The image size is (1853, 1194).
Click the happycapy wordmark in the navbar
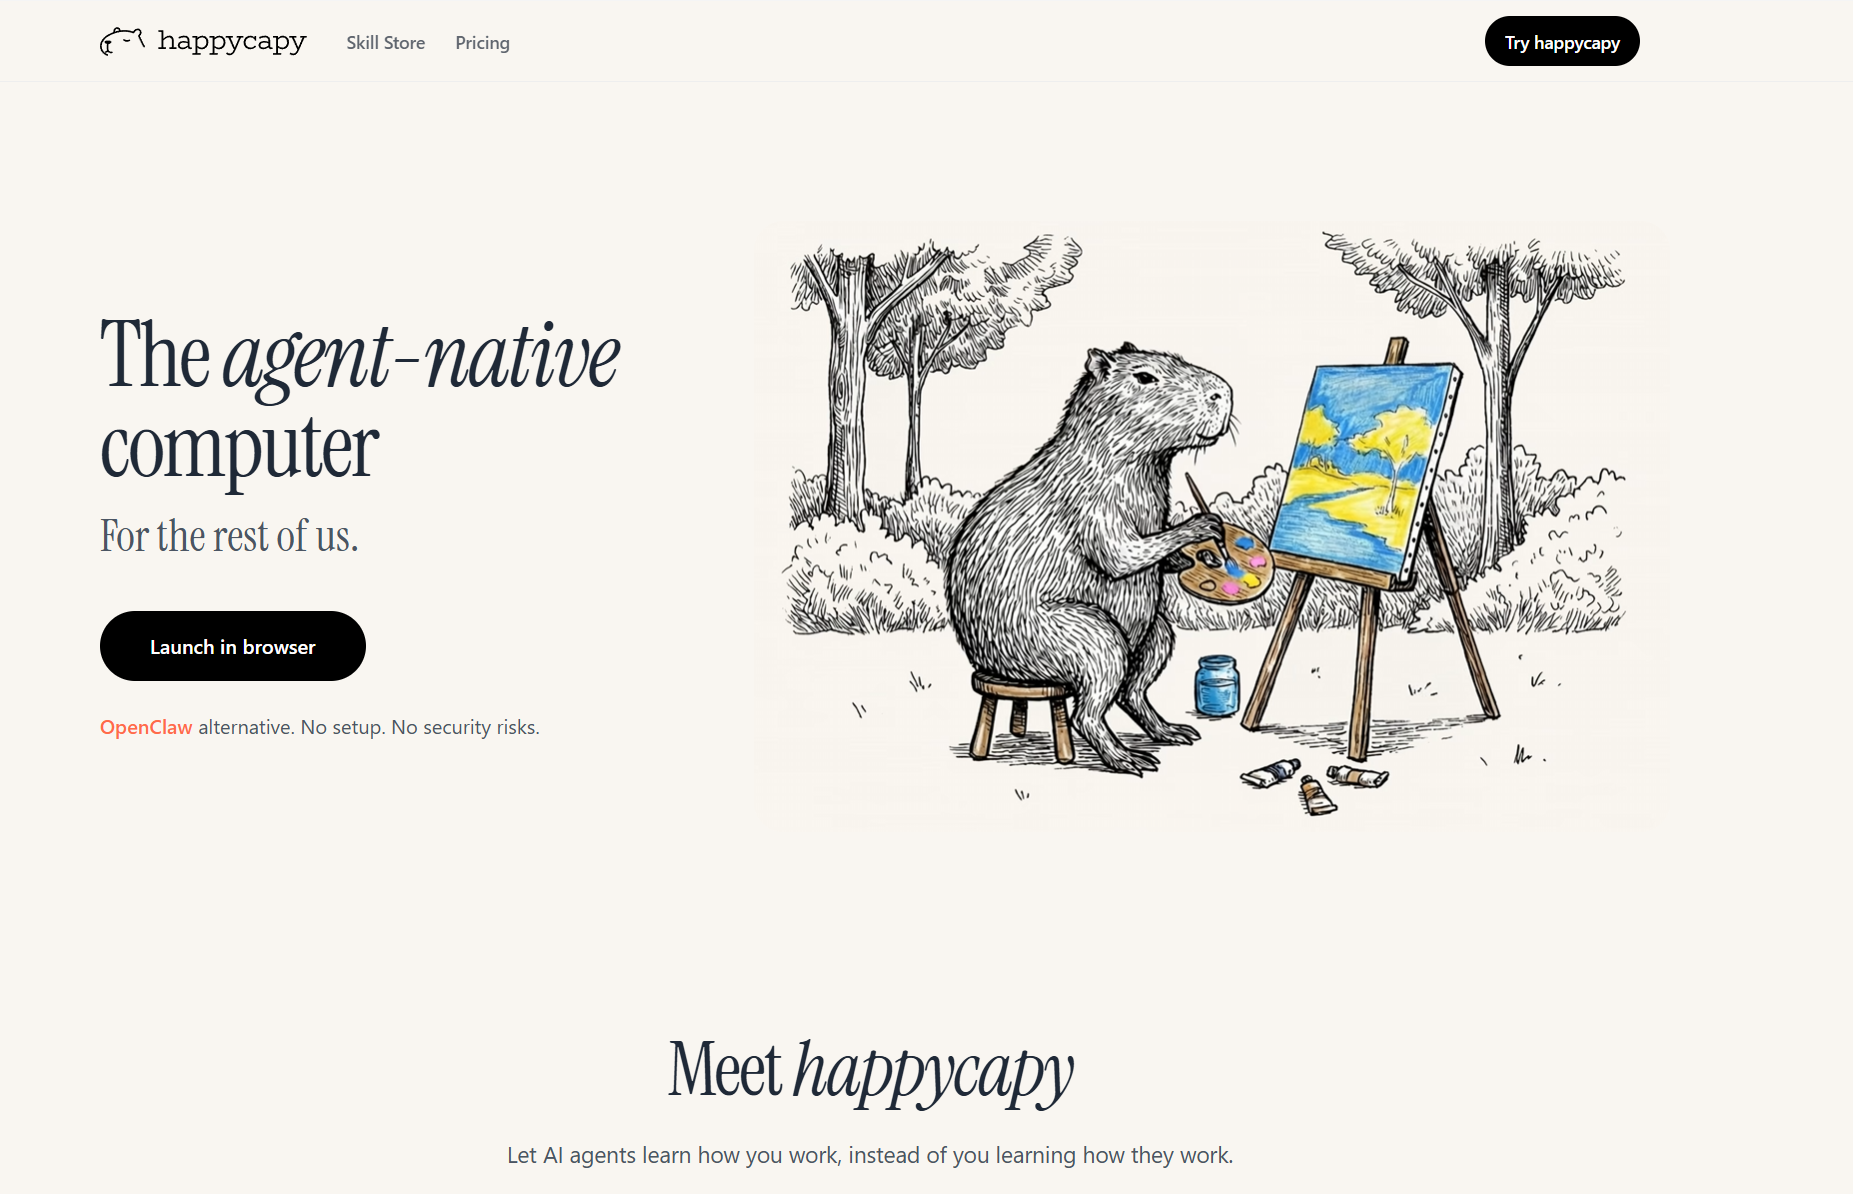232,41
